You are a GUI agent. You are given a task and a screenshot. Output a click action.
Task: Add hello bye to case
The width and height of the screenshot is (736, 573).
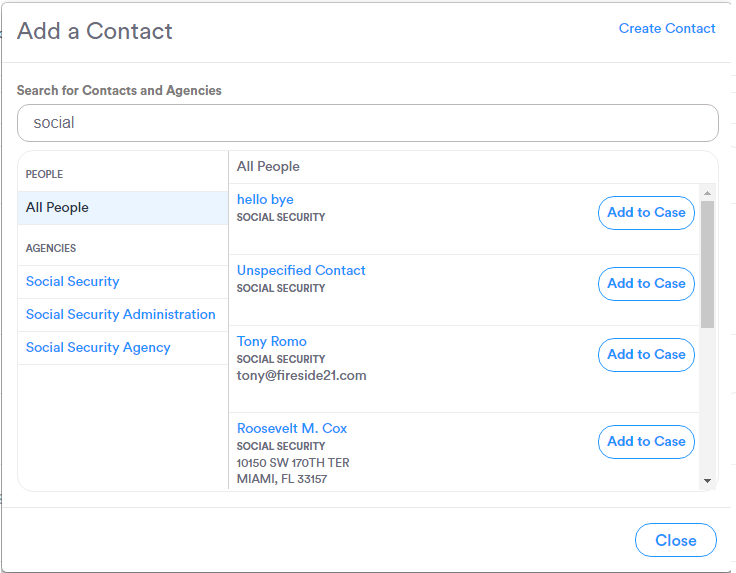646,213
